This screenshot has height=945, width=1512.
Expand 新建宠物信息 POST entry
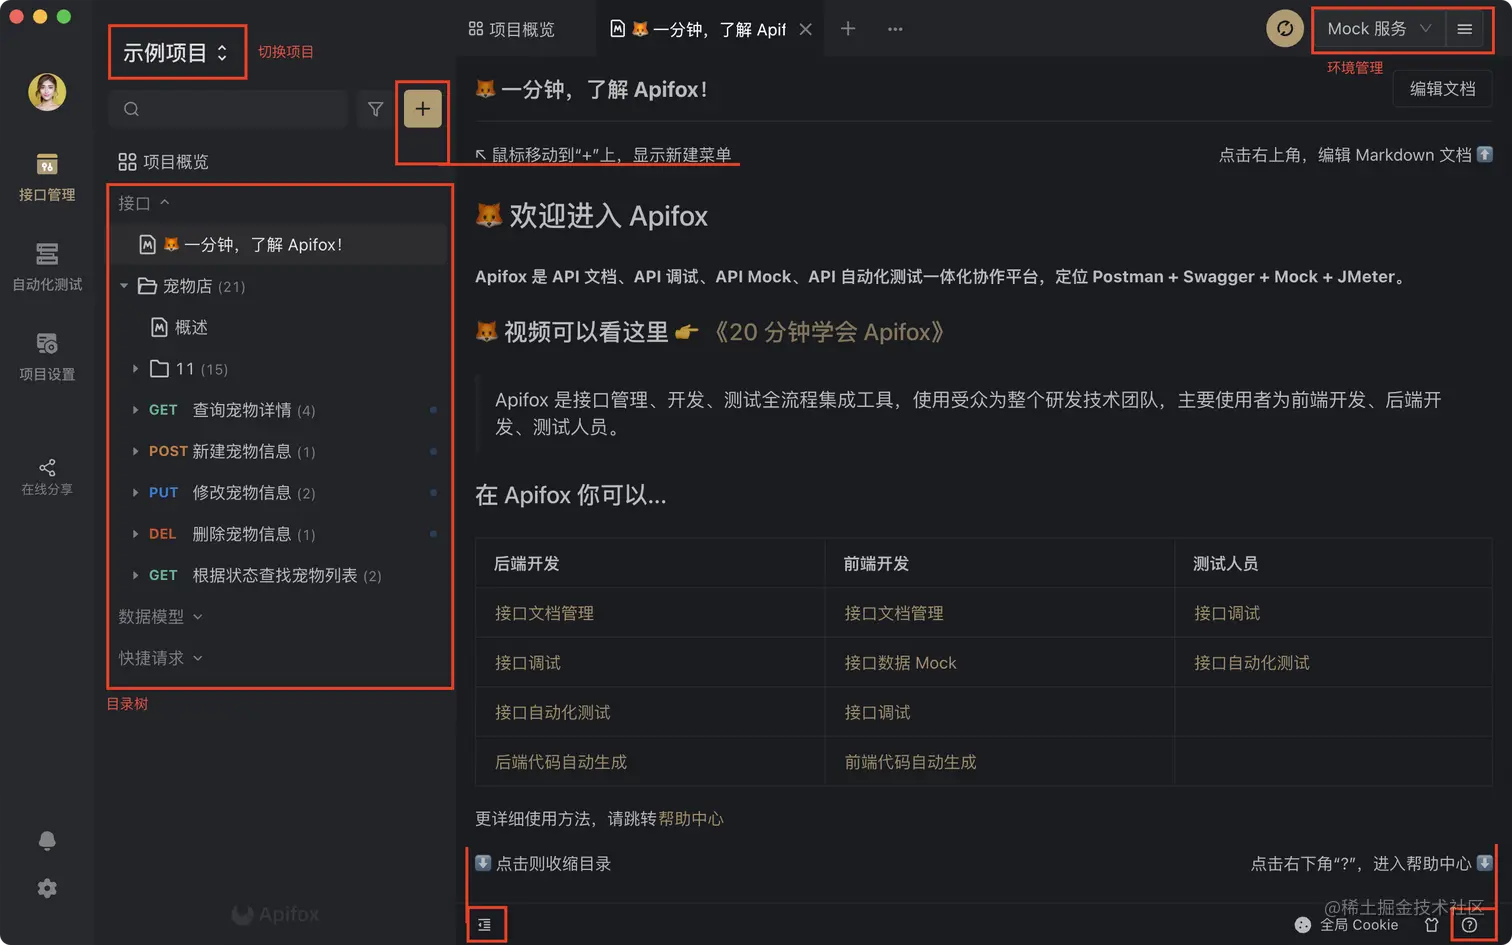pos(136,451)
